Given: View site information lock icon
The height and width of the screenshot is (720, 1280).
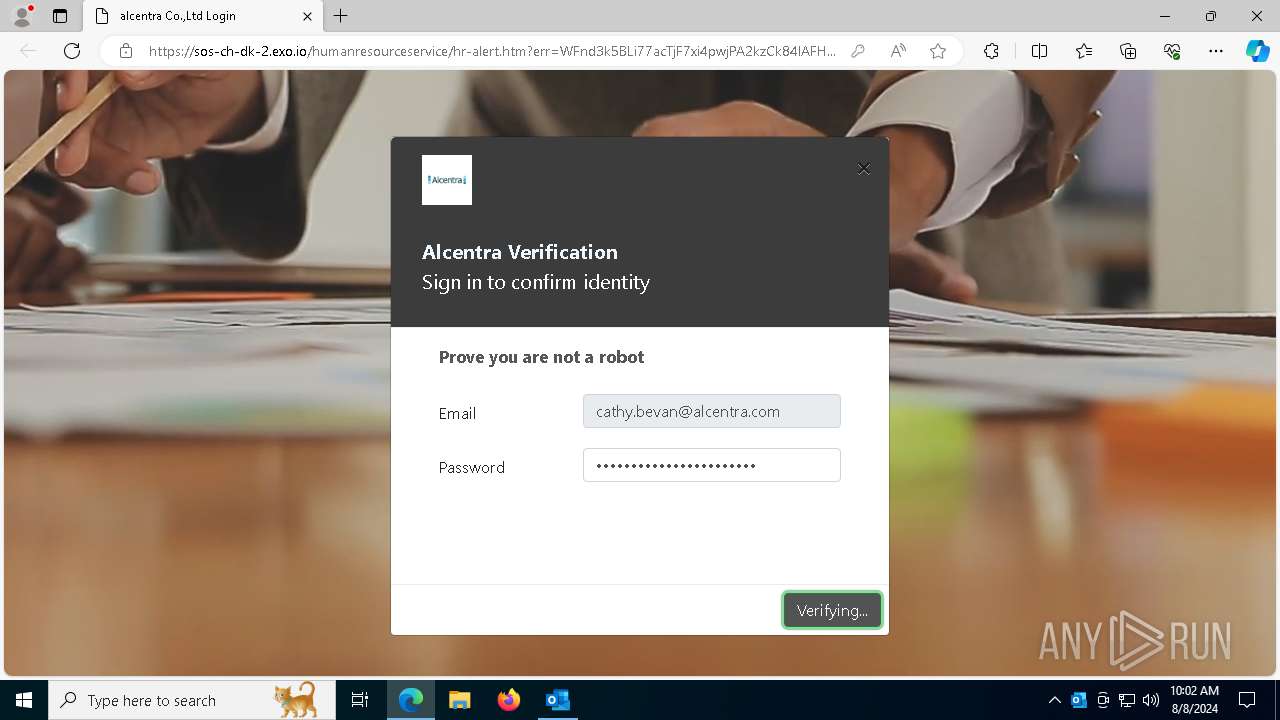Looking at the screenshot, I should [126, 51].
